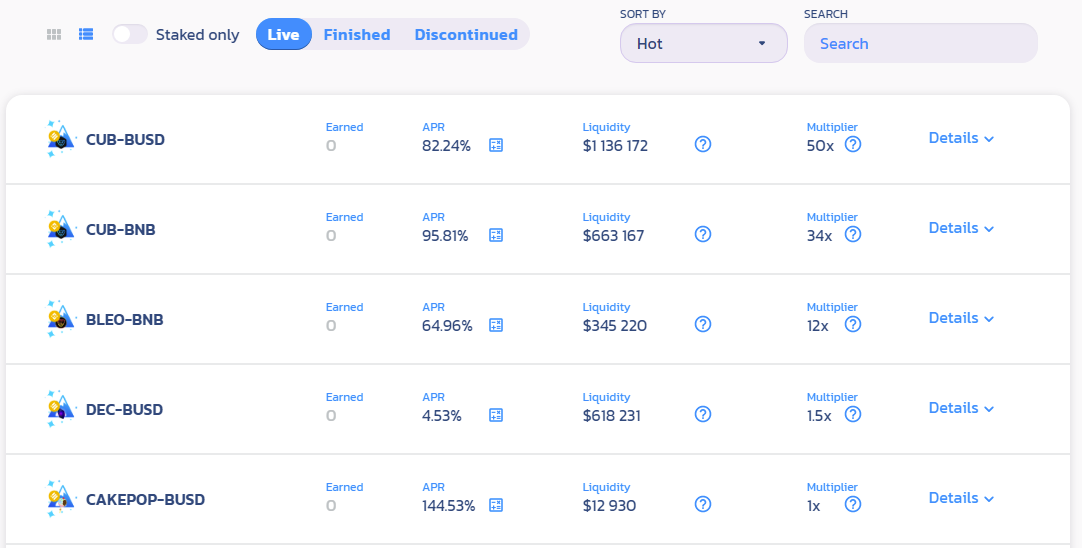Select the Discontinued tab
1082x548 pixels.
tap(466, 35)
